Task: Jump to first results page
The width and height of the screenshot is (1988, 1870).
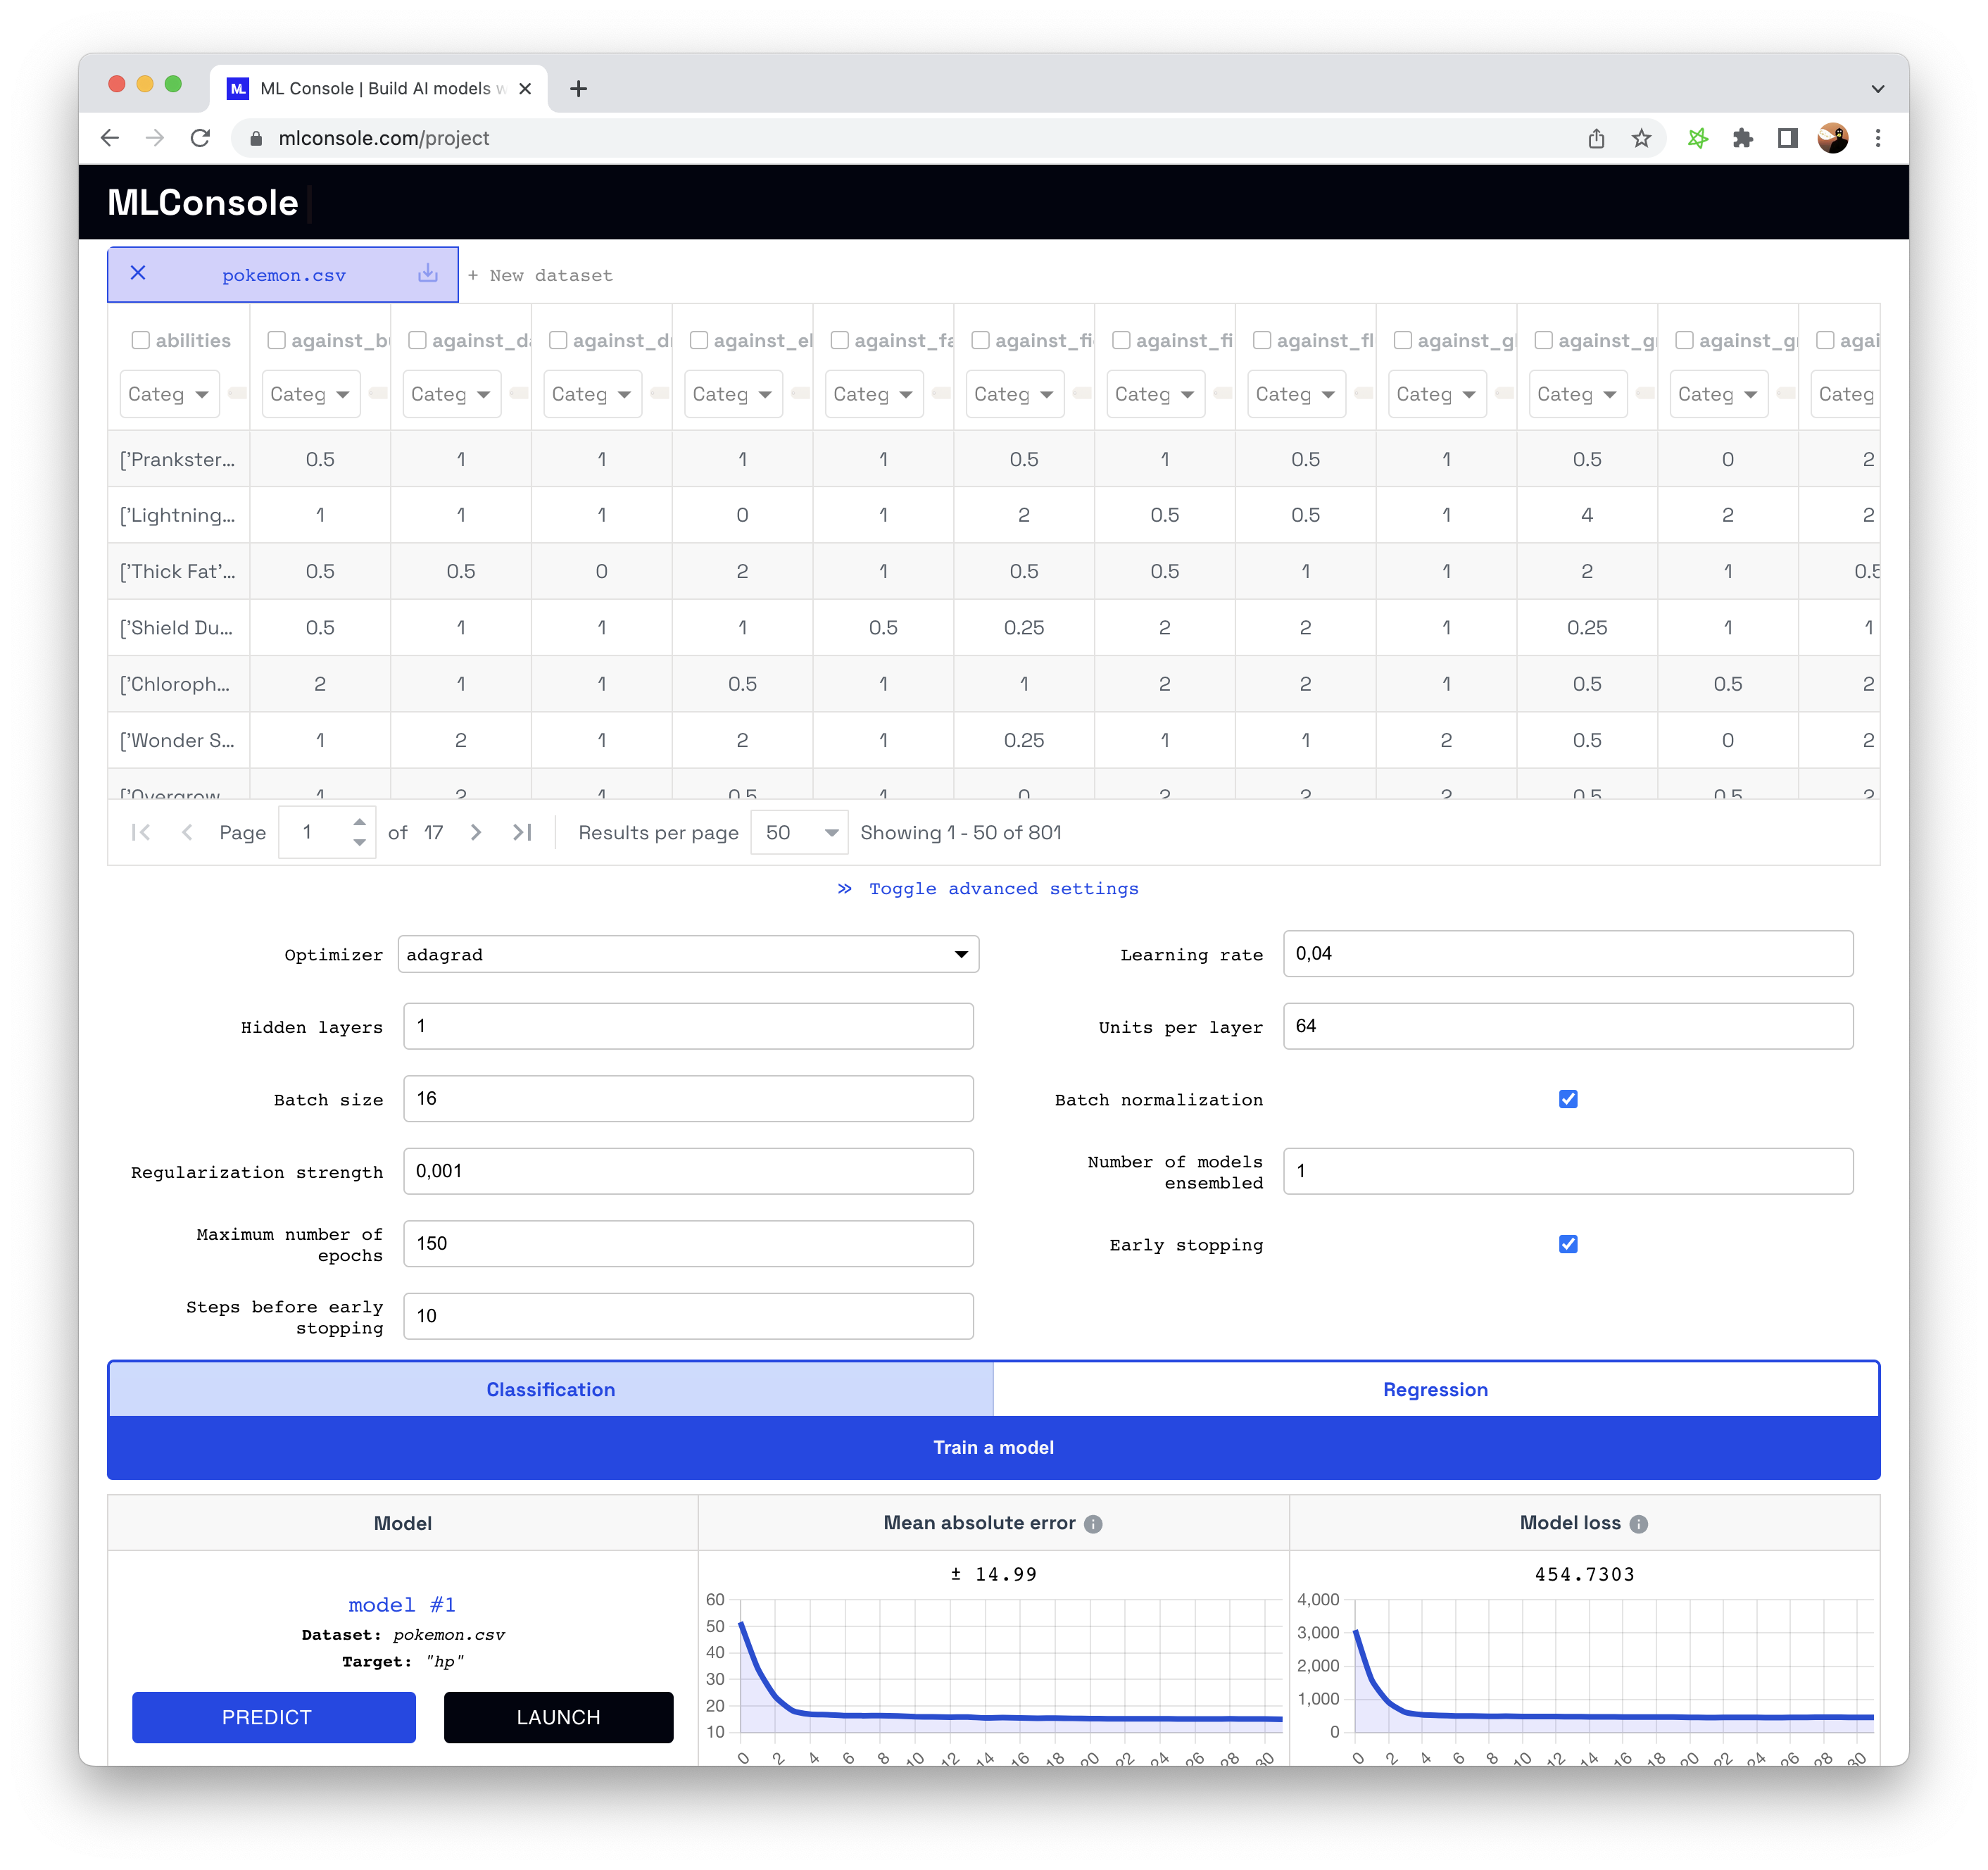Action: pyautogui.click(x=141, y=832)
